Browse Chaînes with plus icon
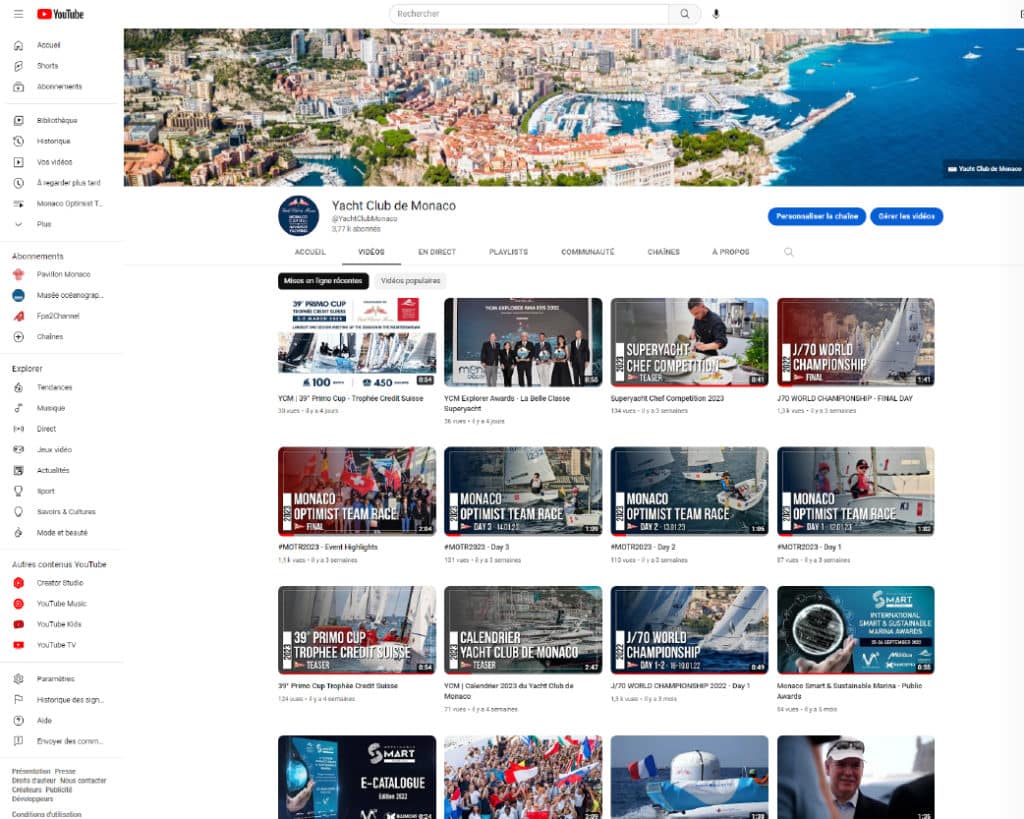 [18, 337]
